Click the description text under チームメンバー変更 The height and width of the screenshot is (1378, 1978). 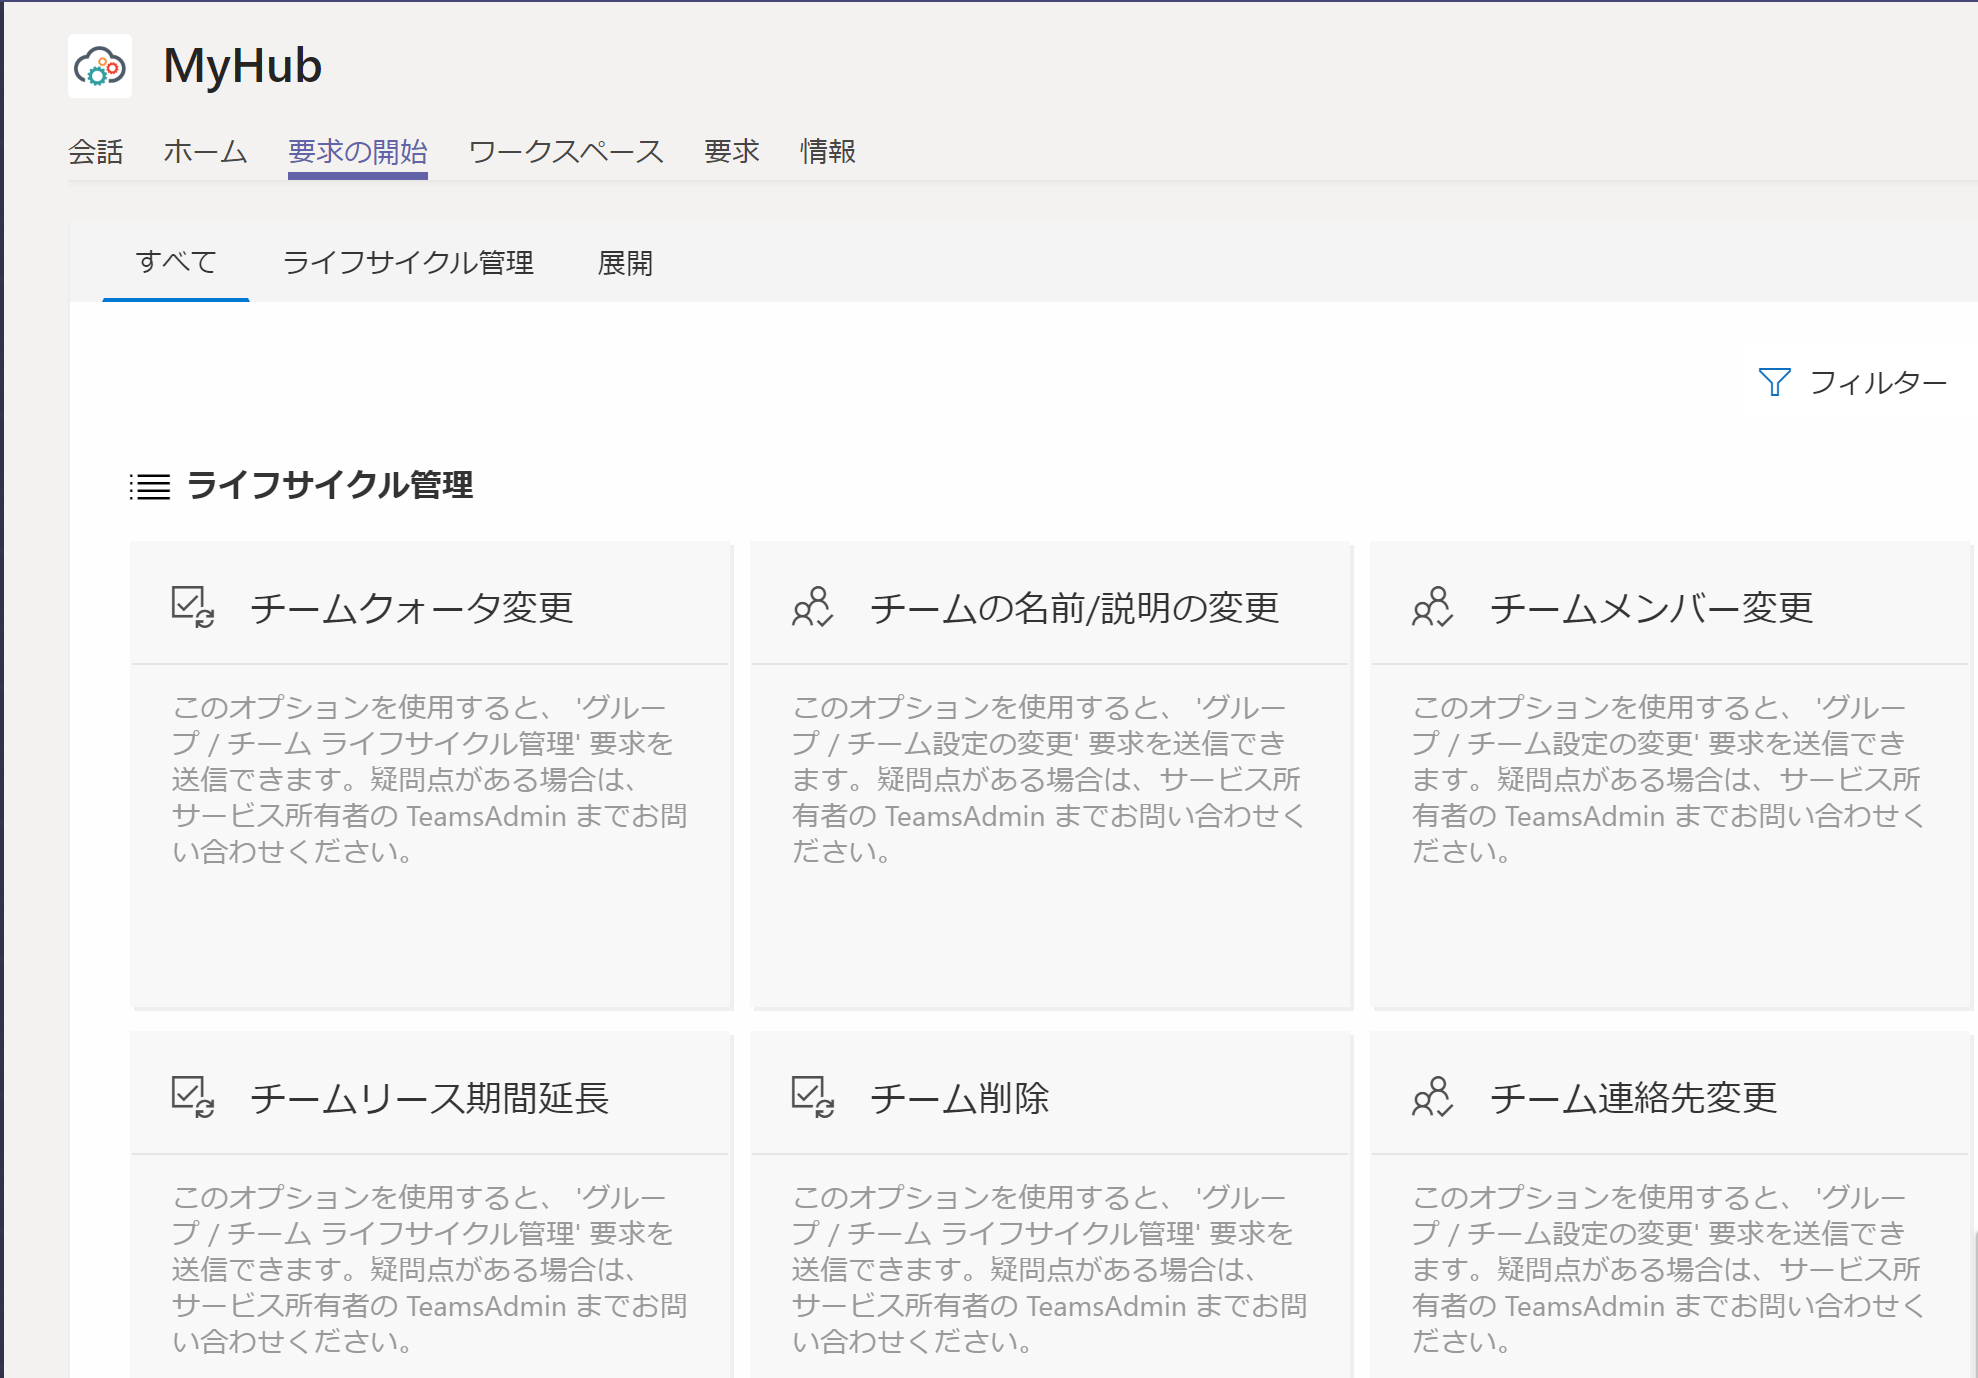point(1668,779)
